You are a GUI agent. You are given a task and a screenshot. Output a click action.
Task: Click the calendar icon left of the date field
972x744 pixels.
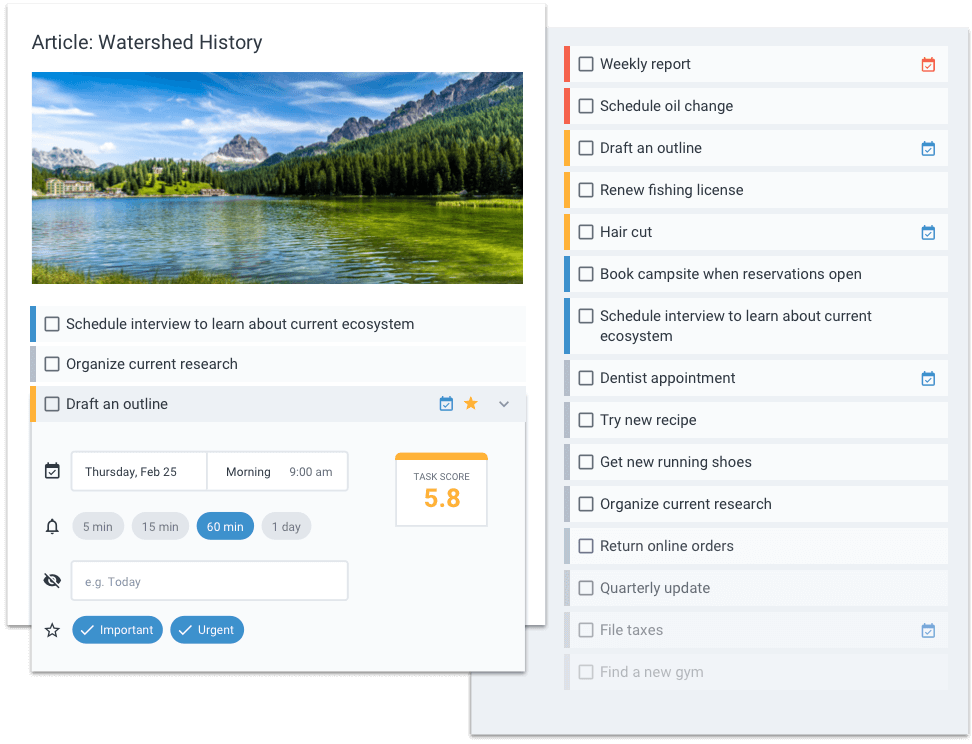52,470
